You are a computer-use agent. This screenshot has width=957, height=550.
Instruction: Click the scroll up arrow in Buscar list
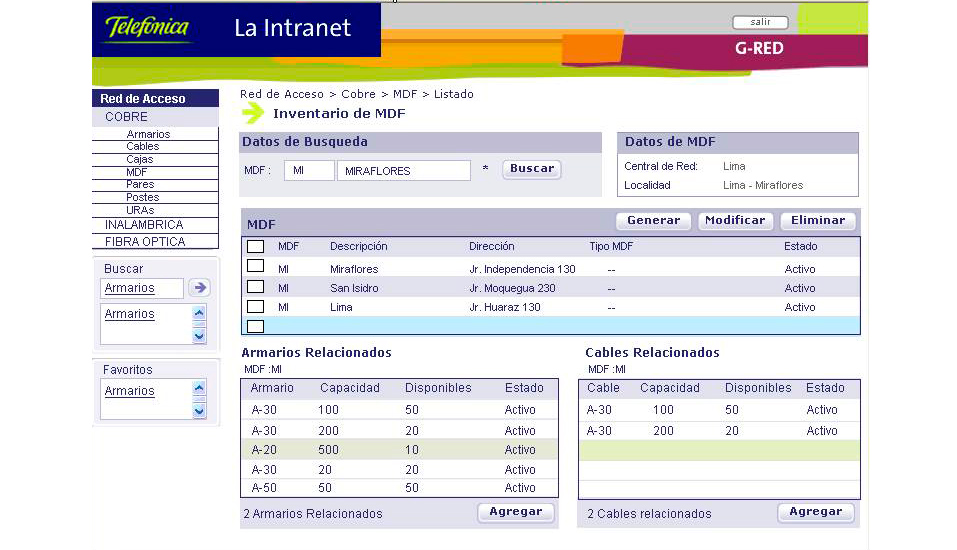pyautogui.click(x=199, y=313)
